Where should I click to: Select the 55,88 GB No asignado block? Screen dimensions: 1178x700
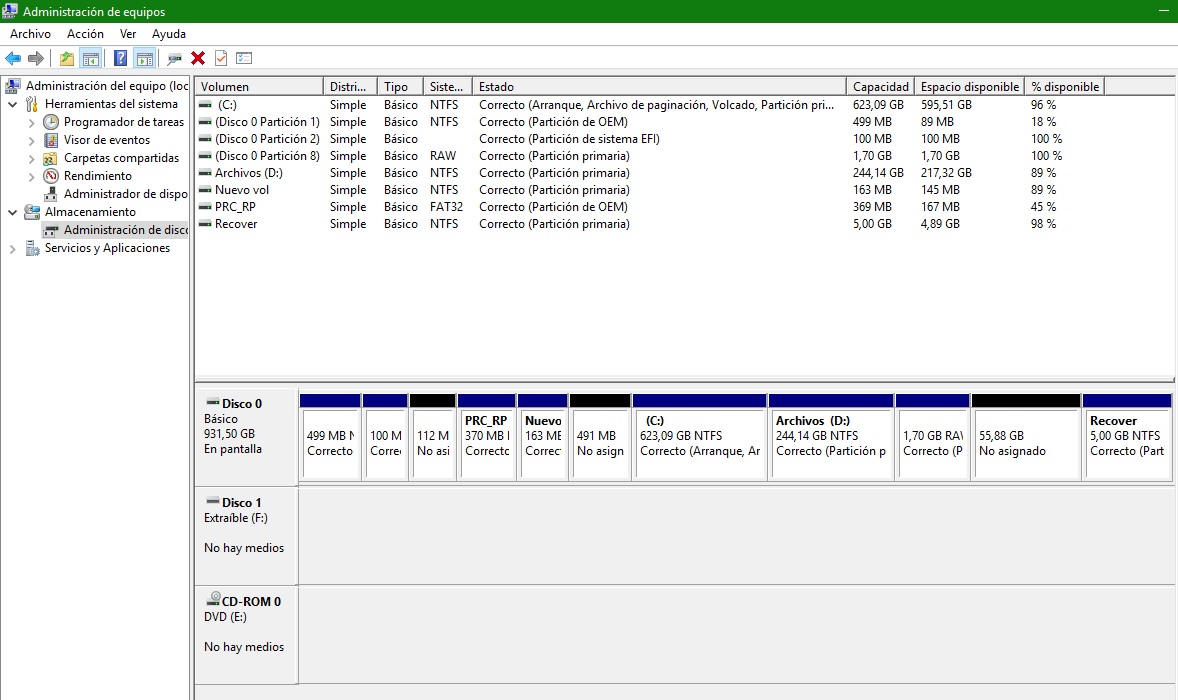pyautogui.click(x=1025, y=436)
